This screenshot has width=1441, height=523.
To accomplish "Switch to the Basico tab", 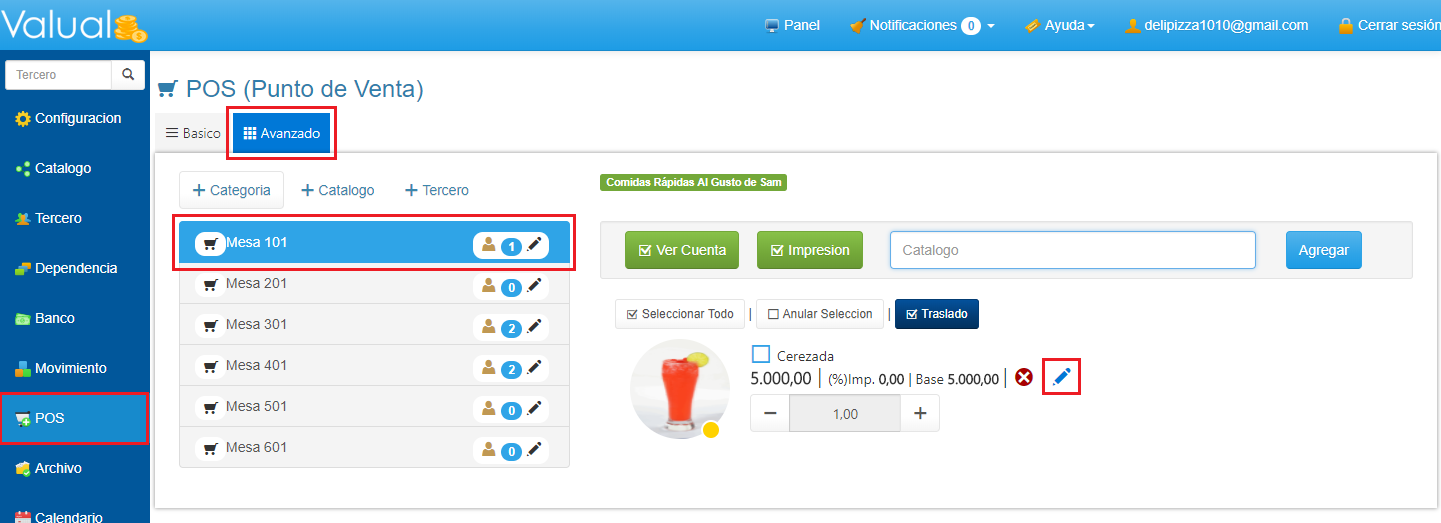I will coord(193,133).
